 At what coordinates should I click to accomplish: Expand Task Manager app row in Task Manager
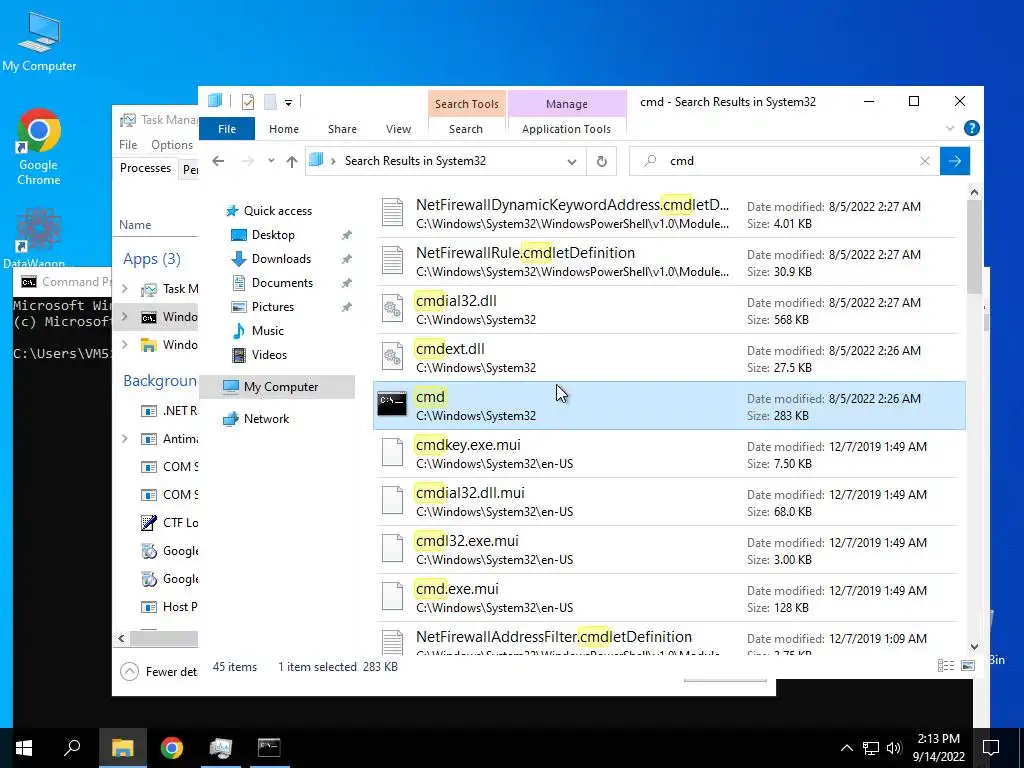[x=125, y=288]
